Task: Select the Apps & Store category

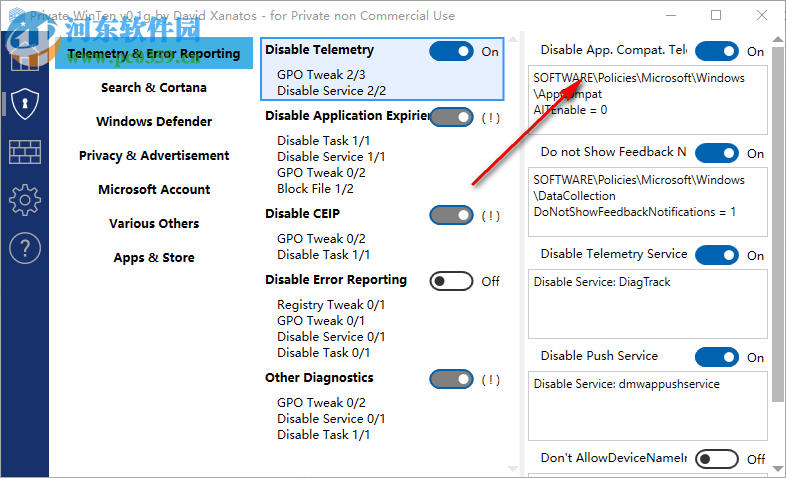Action: point(154,258)
